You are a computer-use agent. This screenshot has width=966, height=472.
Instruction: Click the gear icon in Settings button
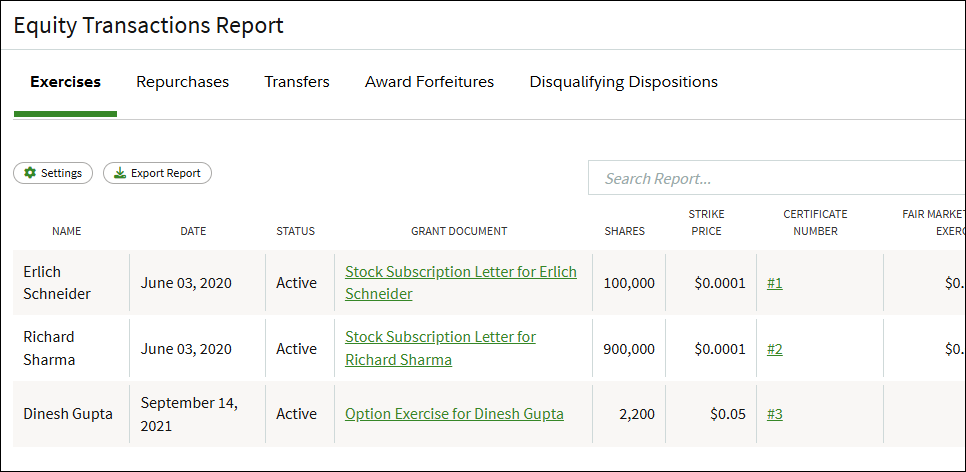point(30,173)
